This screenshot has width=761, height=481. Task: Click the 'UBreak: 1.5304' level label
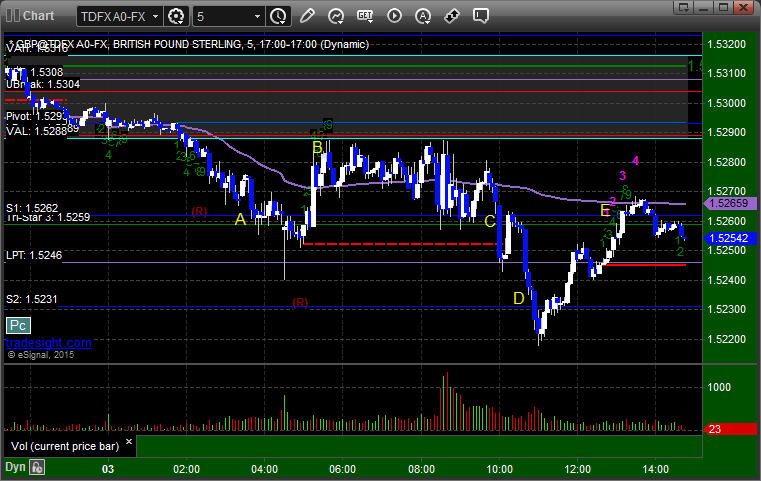tap(43, 84)
